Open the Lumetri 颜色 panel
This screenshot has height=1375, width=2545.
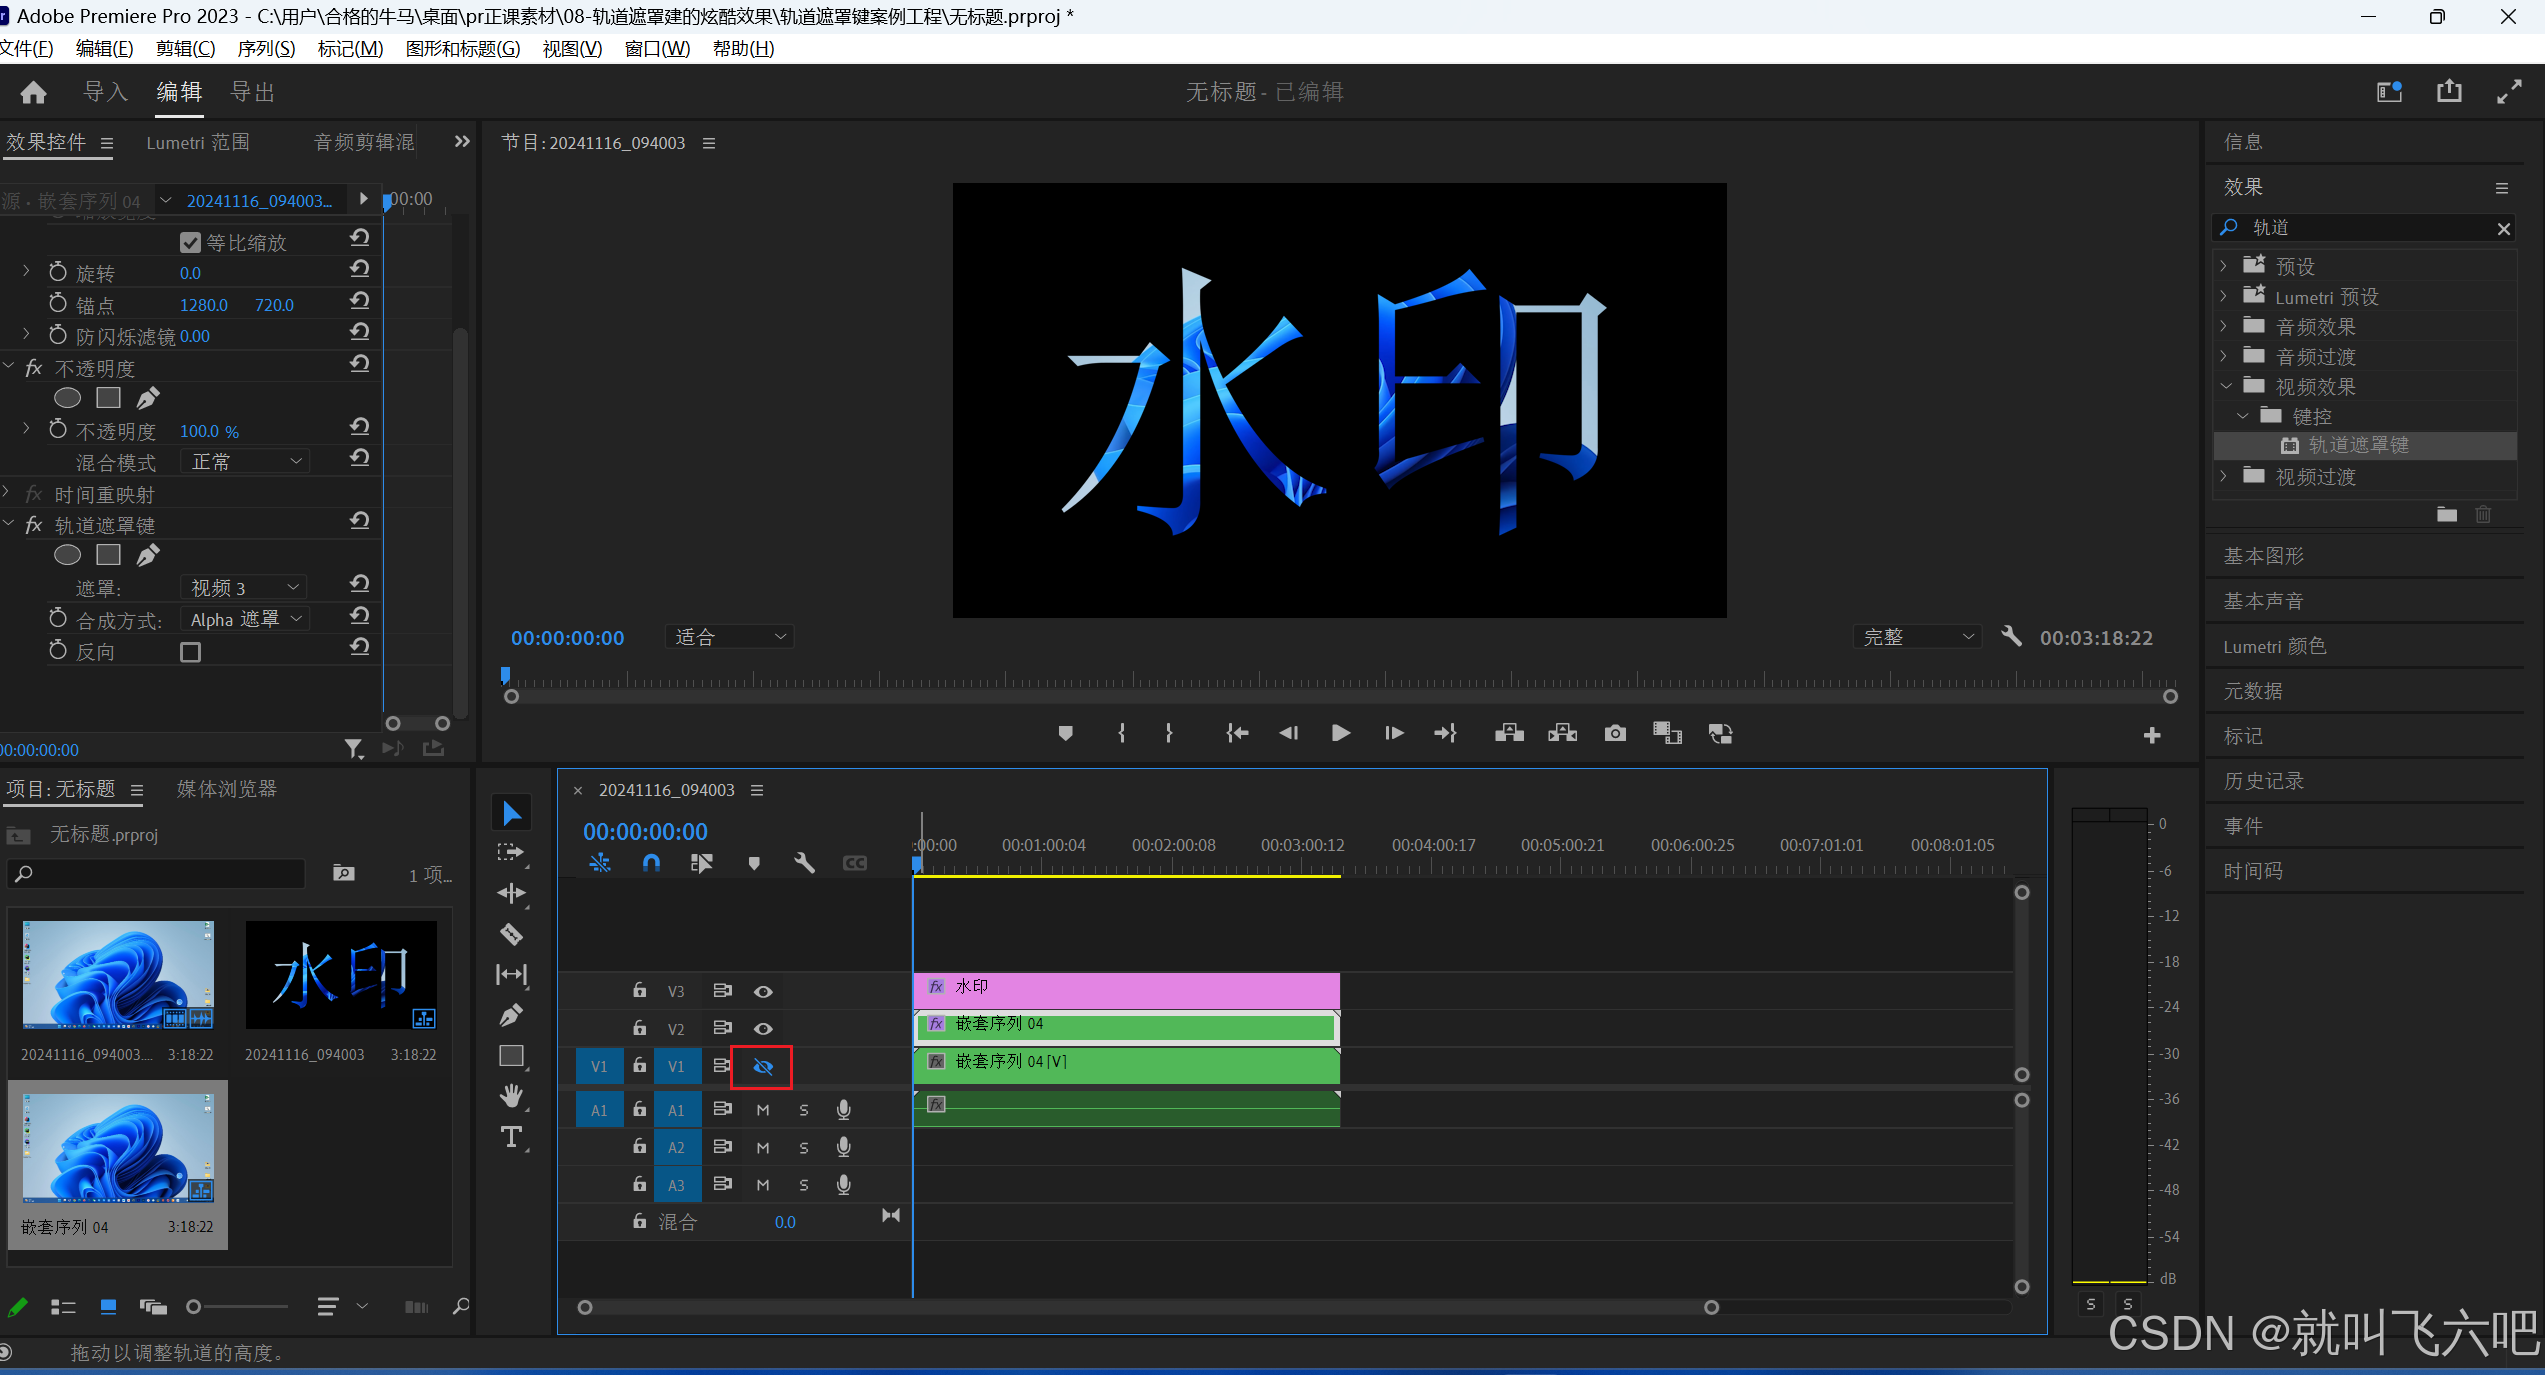pyautogui.click(x=2274, y=646)
